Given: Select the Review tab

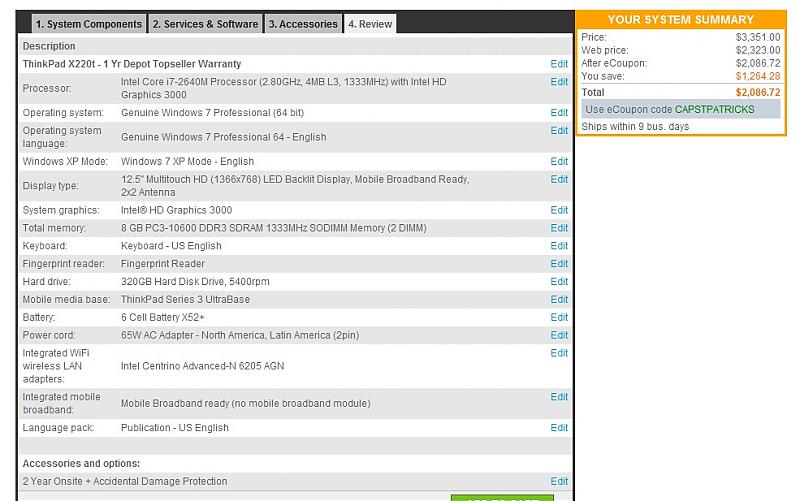Looking at the screenshot, I should [x=370, y=24].
